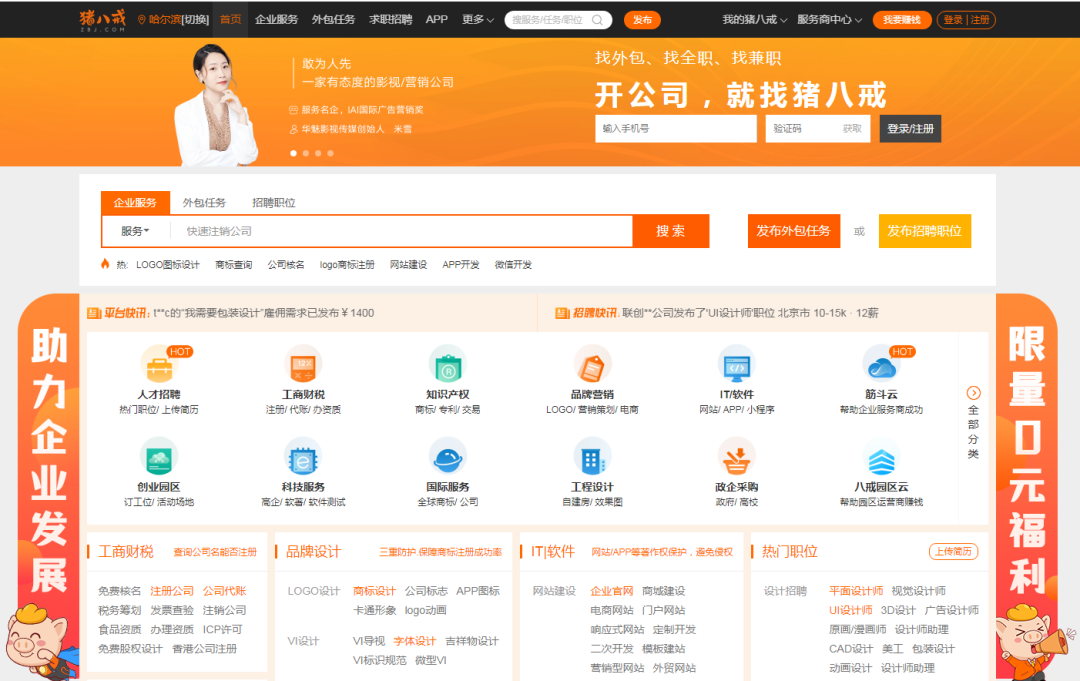Expand the 我的猪八戒 menu
The height and width of the screenshot is (681, 1080).
coord(754,20)
